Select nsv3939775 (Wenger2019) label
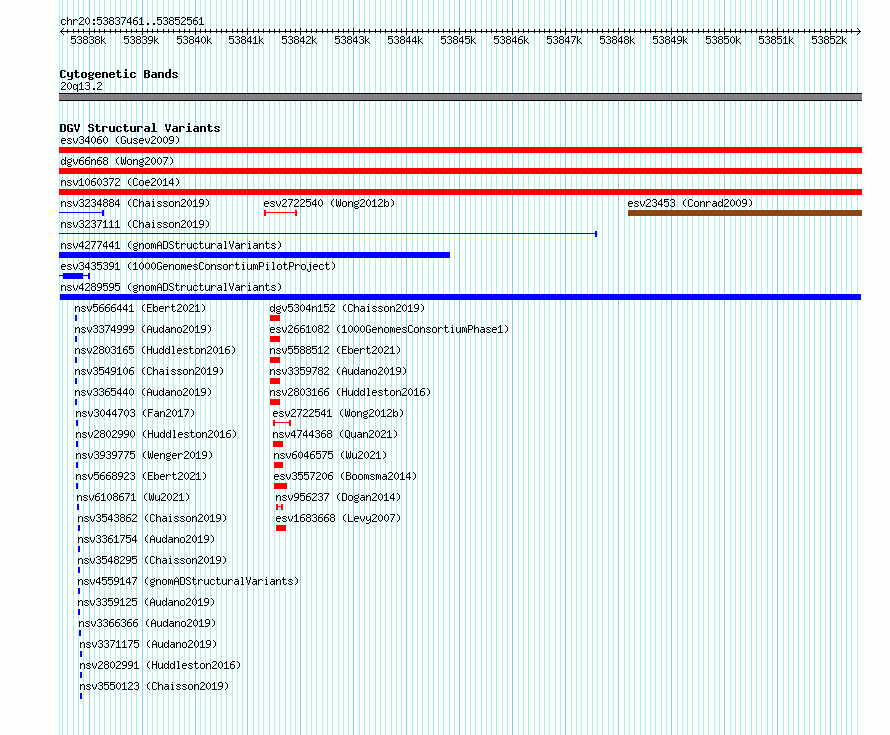Screen dimensions: 890x735 point(144,455)
